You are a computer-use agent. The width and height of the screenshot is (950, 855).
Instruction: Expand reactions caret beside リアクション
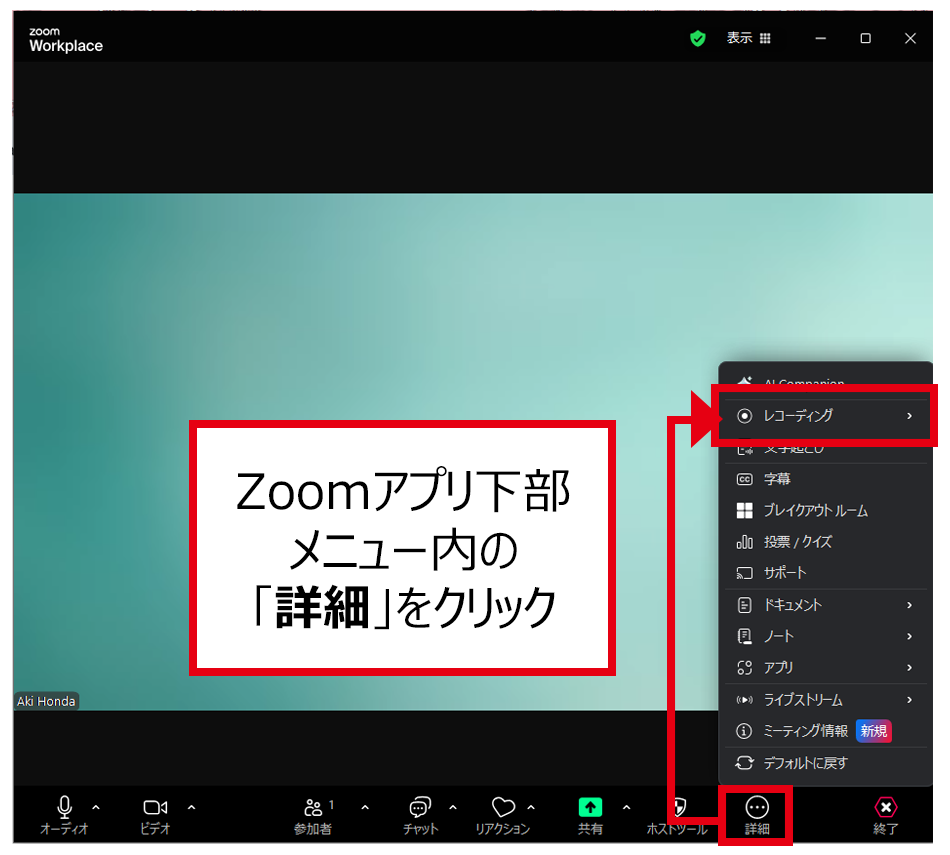point(531,808)
